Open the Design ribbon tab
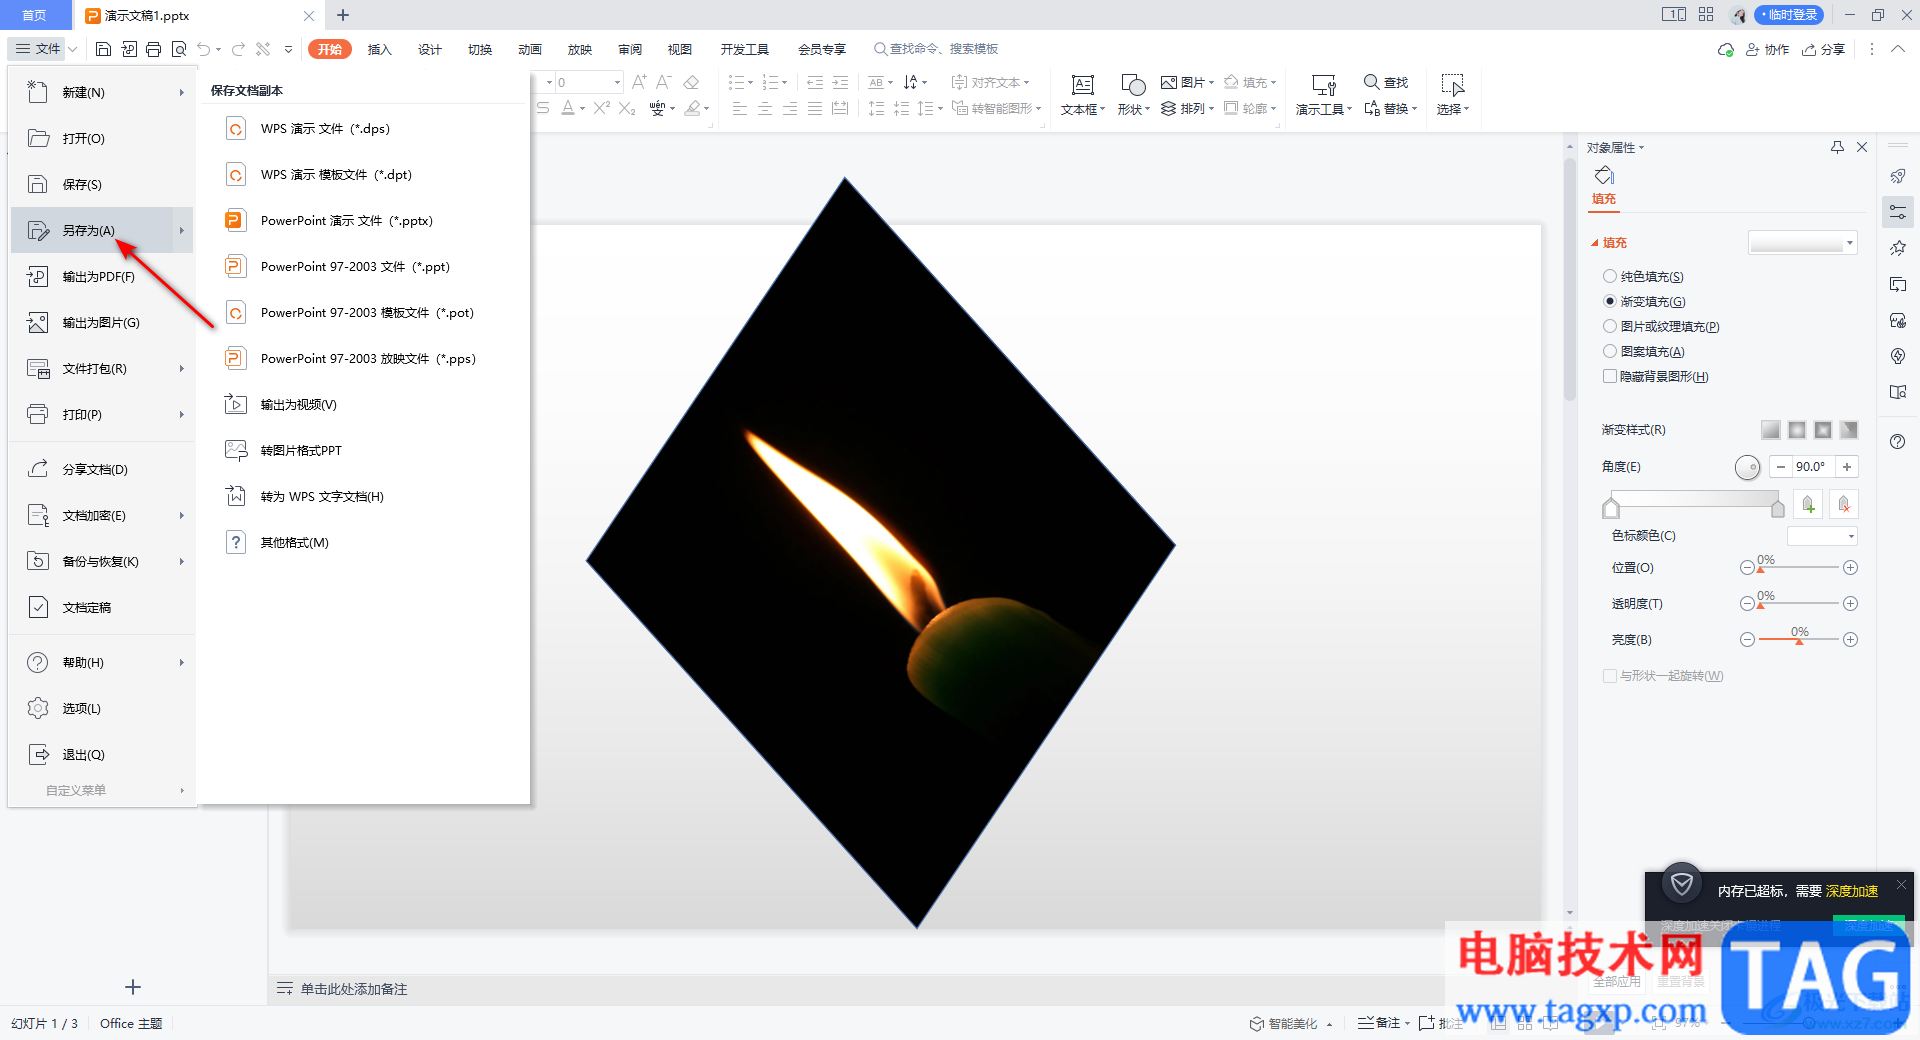The width and height of the screenshot is (1920, 1040). 430,49
